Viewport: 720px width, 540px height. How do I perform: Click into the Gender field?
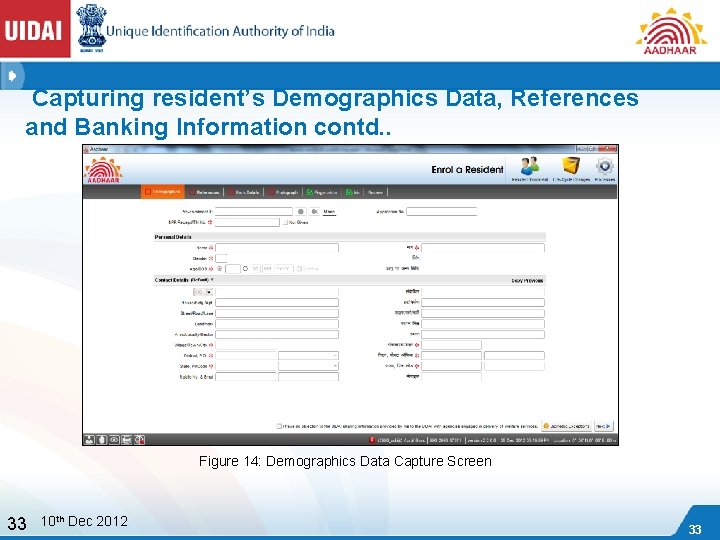point(221,259)
